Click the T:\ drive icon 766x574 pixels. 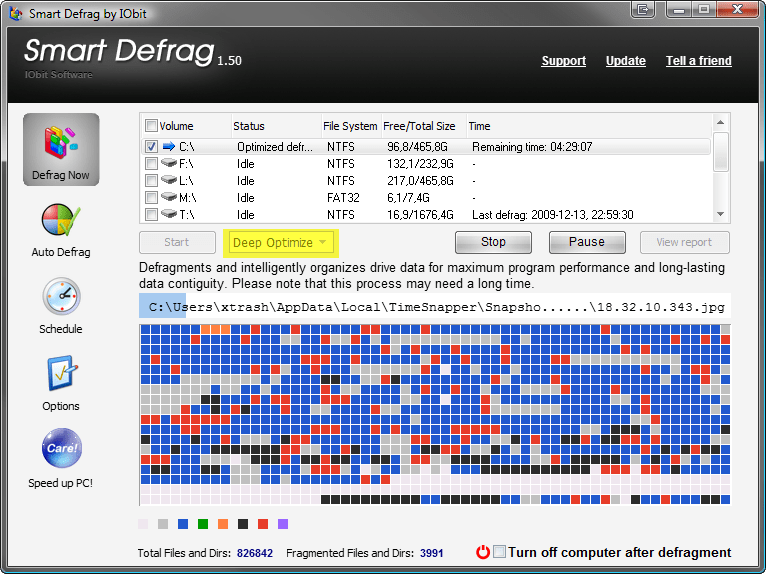point(169,214)
